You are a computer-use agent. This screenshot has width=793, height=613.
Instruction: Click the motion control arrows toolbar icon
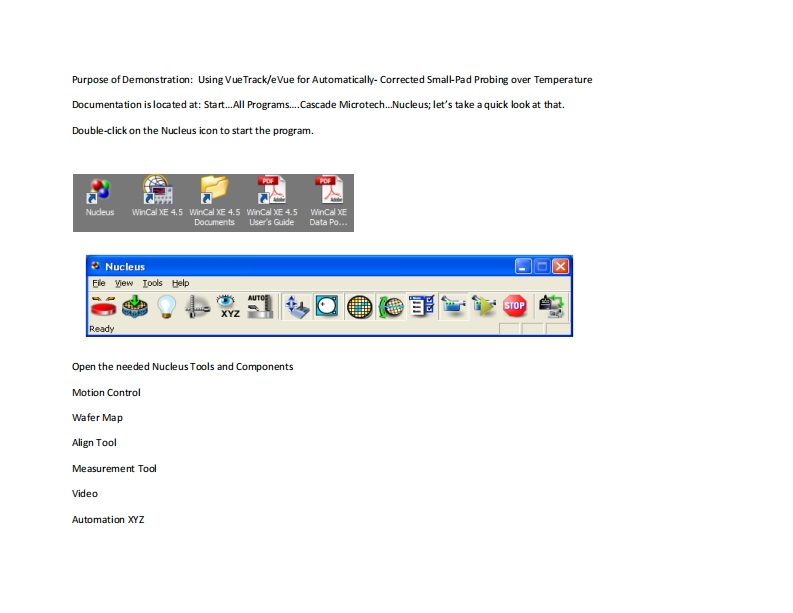(x=297, y=307)
